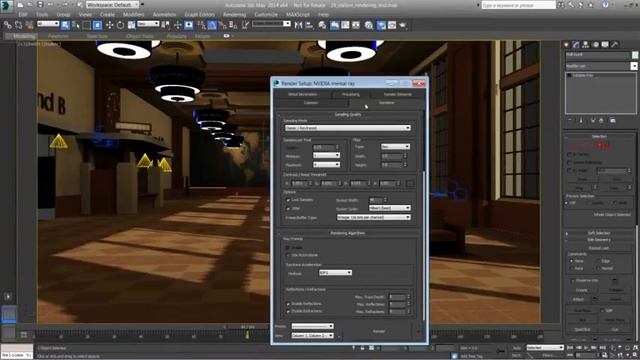Image resolution: width=640 pixels, height=360 pixels.
Task: Click the Align tool icon
Action: [x=309, y=25]
